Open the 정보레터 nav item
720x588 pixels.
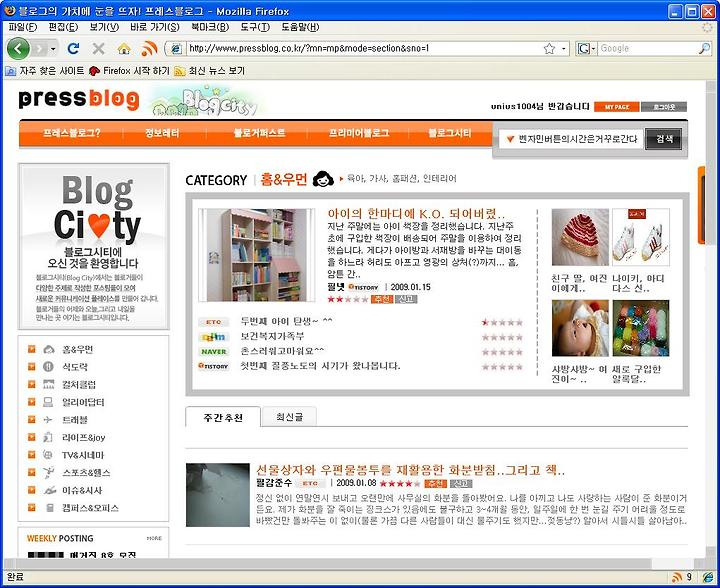coord(162,133)
